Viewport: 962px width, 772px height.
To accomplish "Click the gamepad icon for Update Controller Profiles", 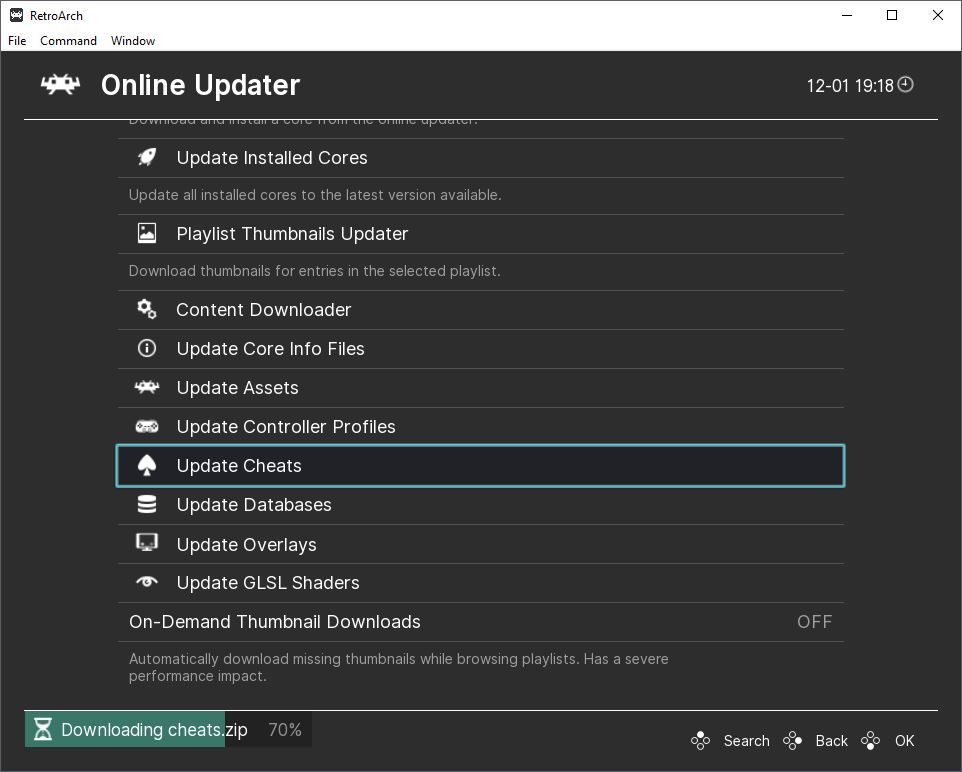I will 147,427.
